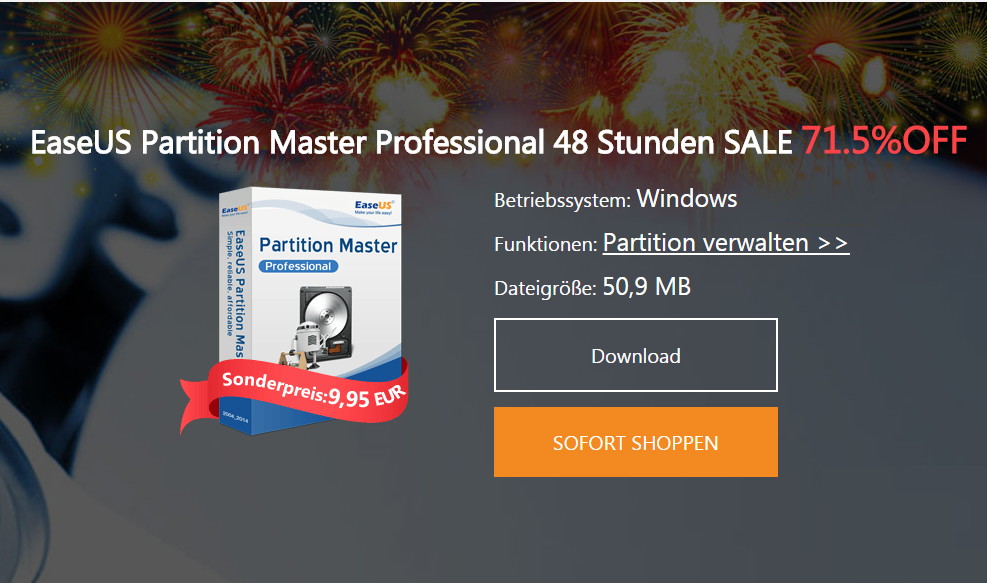Open the Partition verwalten link
Image resolution: width=987 pixels, height=583 pixels.
(726, 243)
